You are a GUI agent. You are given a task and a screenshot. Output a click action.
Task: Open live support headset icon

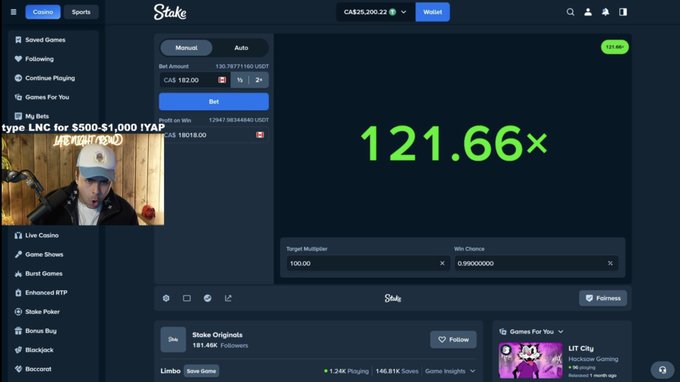coord(662,370)
